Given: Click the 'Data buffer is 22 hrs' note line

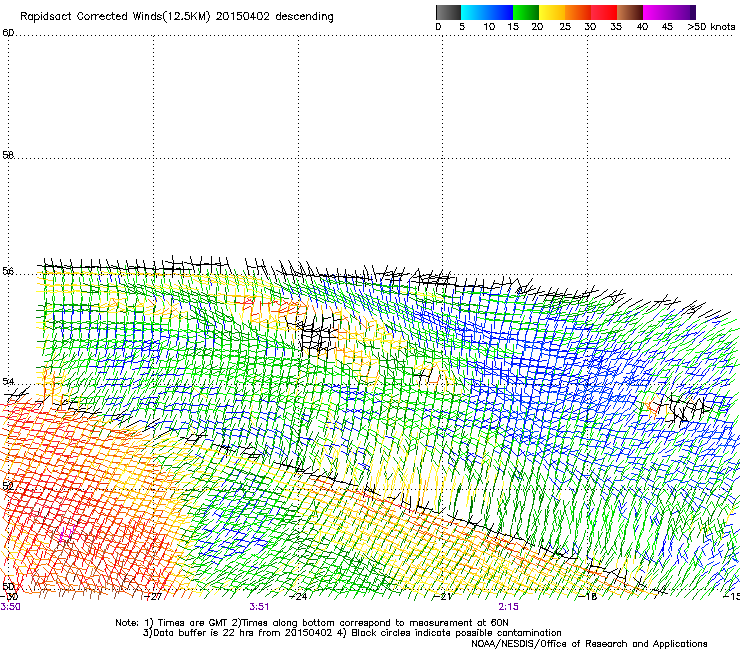Looking at the screenshot, I should [x=352, y=633].
